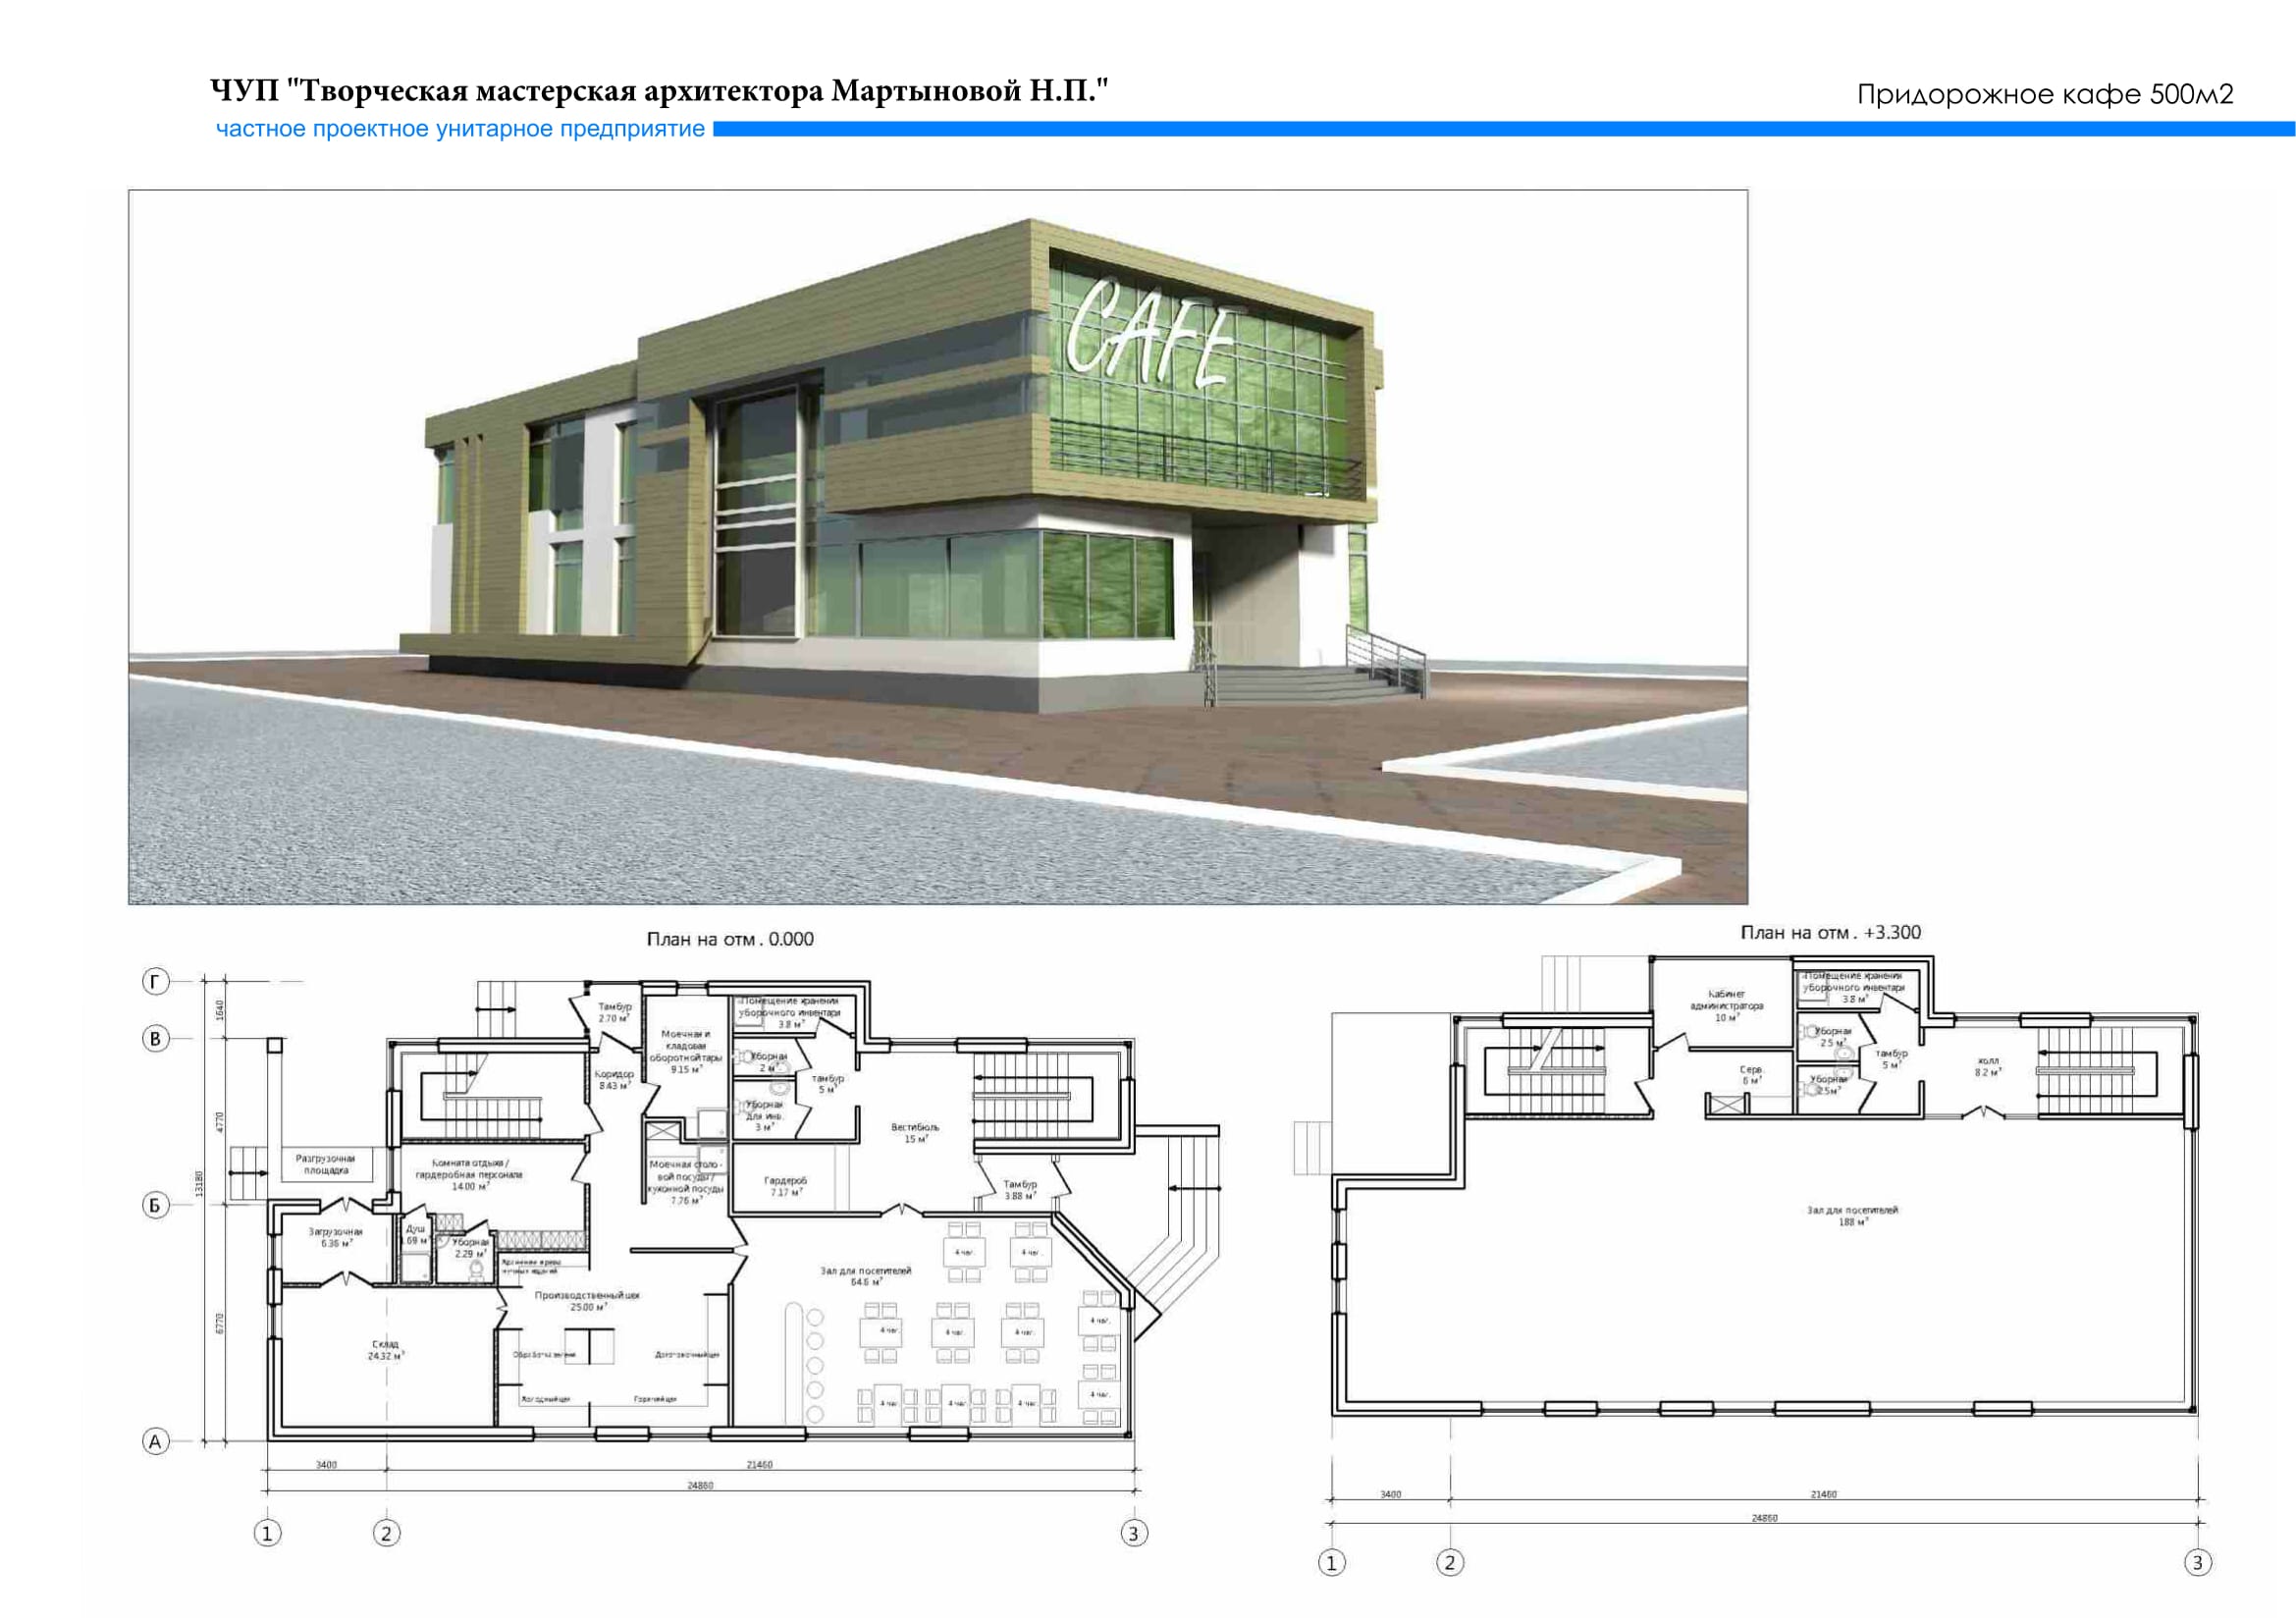2296x1624 pixels.
Task: Click the 'План на отм. +3.300' heading
Action: (x=1830, y=932)
